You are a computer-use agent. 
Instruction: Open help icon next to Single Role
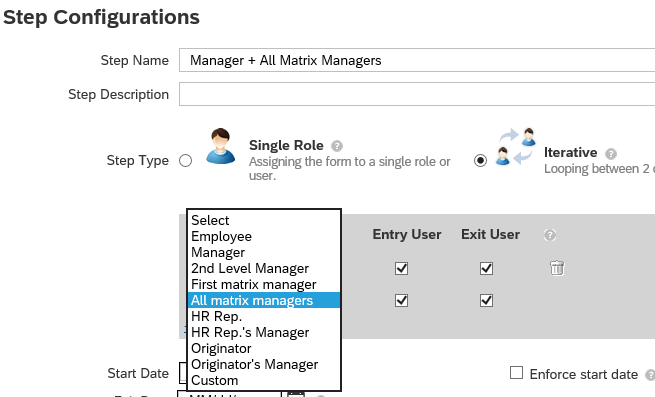[337, 146]
